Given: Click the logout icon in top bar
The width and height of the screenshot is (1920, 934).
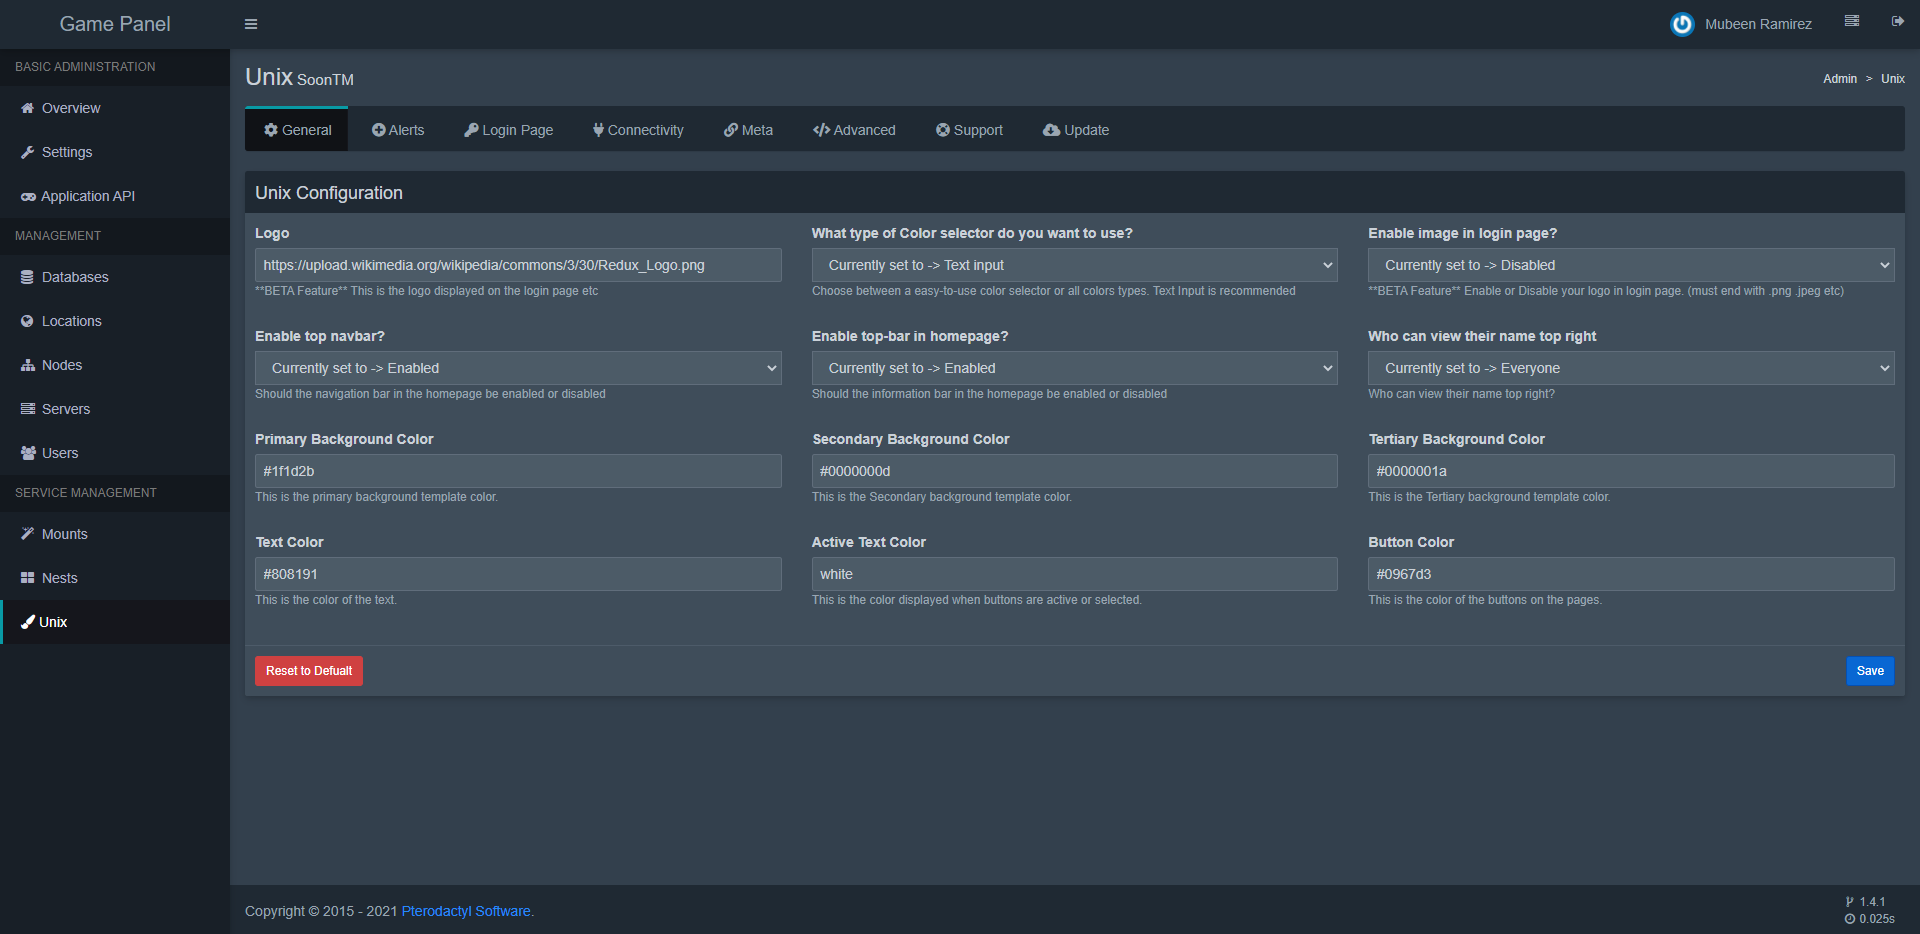Looking at the screenshot, I should [1897, 21].
